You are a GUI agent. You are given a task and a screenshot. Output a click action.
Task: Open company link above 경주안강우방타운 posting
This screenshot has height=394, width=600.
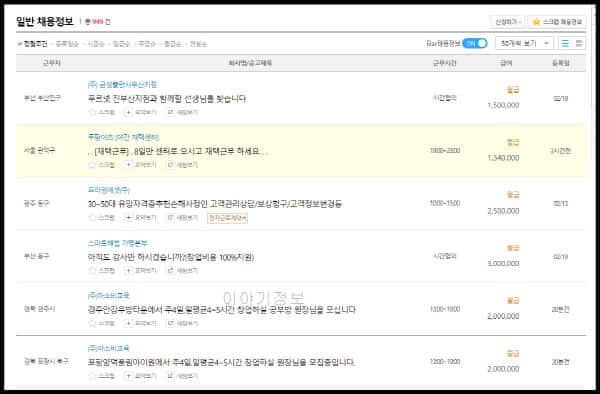(x=109, y=296)
